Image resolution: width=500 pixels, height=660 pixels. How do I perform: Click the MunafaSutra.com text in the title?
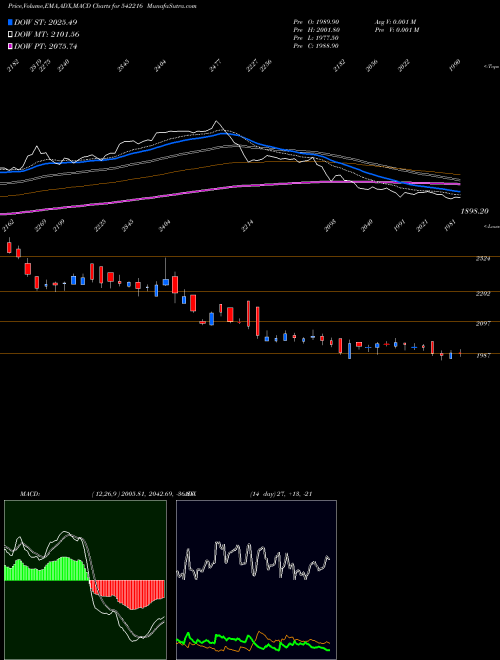coord(174,6)
